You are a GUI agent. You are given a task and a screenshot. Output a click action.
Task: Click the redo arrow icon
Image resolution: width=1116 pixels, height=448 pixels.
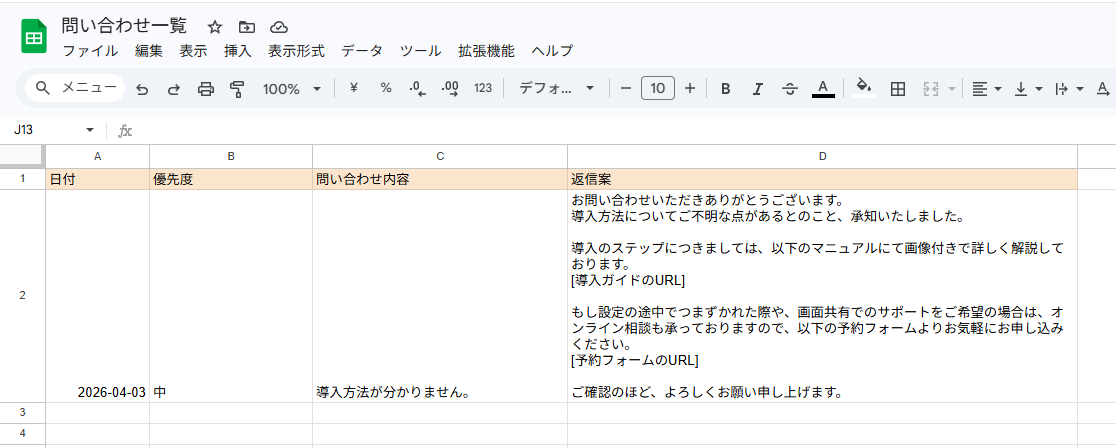[174, 89]
